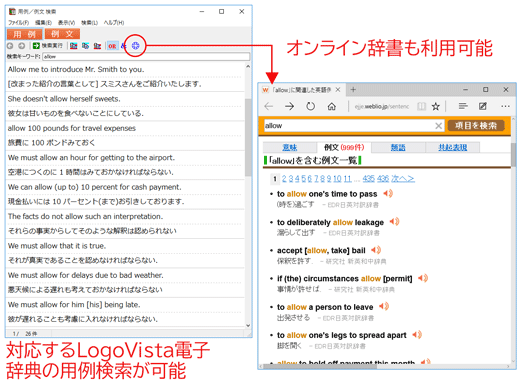Go to browser home page

(x=331, y=106)
